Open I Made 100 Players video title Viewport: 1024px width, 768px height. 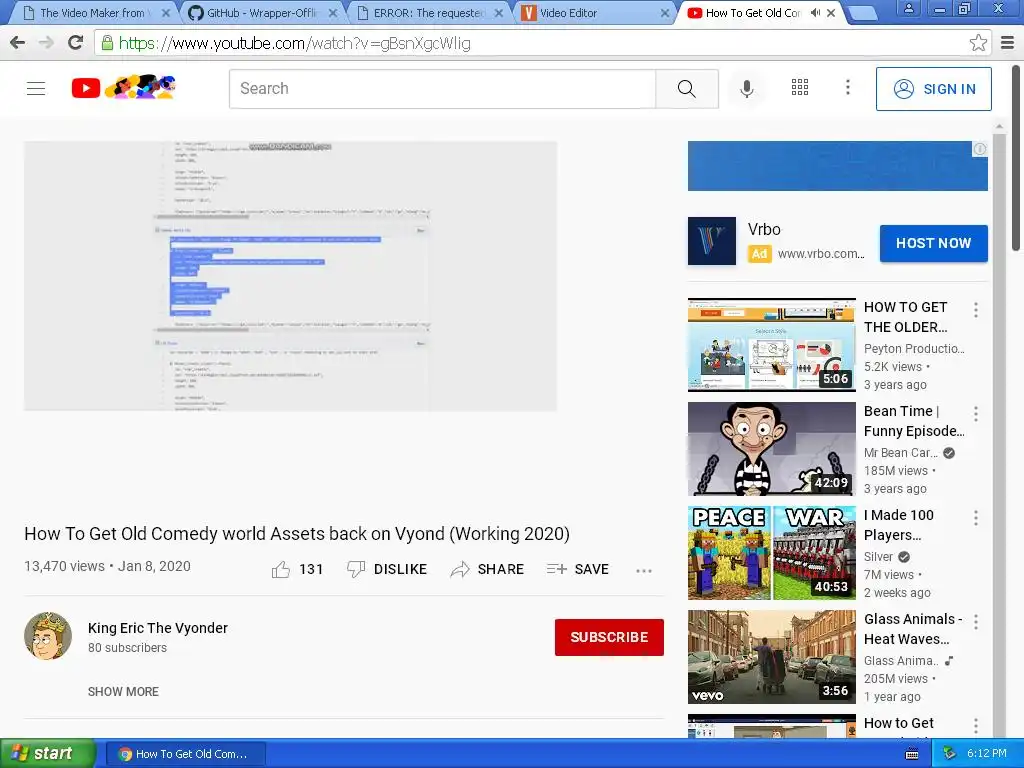pyautogui.click(x=899, y=524)
